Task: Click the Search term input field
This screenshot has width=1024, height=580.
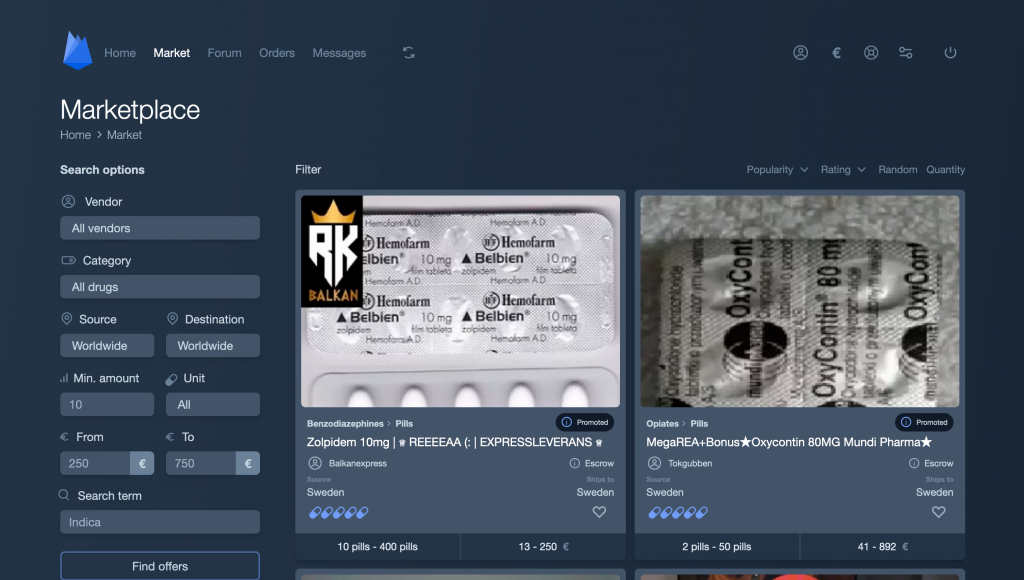Action: 160,522
